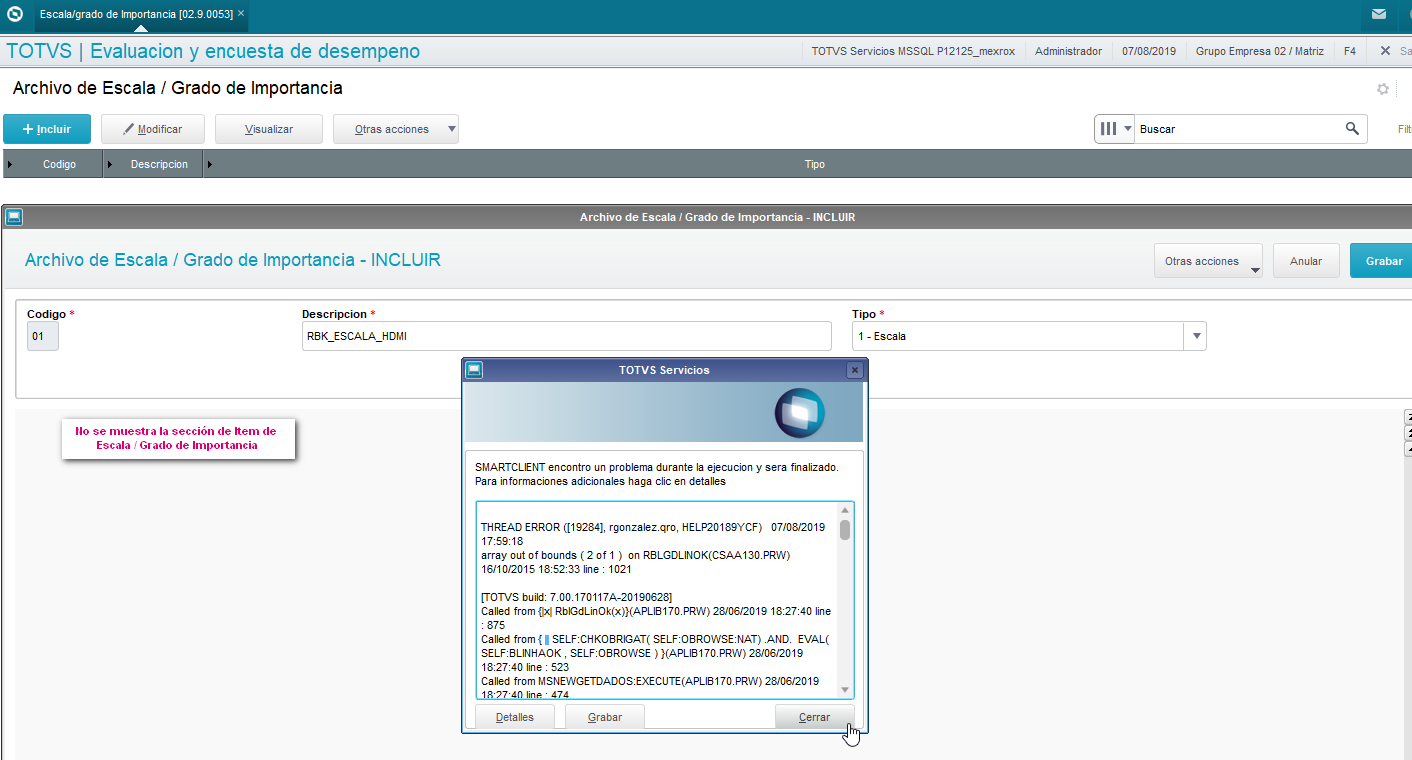Open the gear settings icon

[1383, 89]
